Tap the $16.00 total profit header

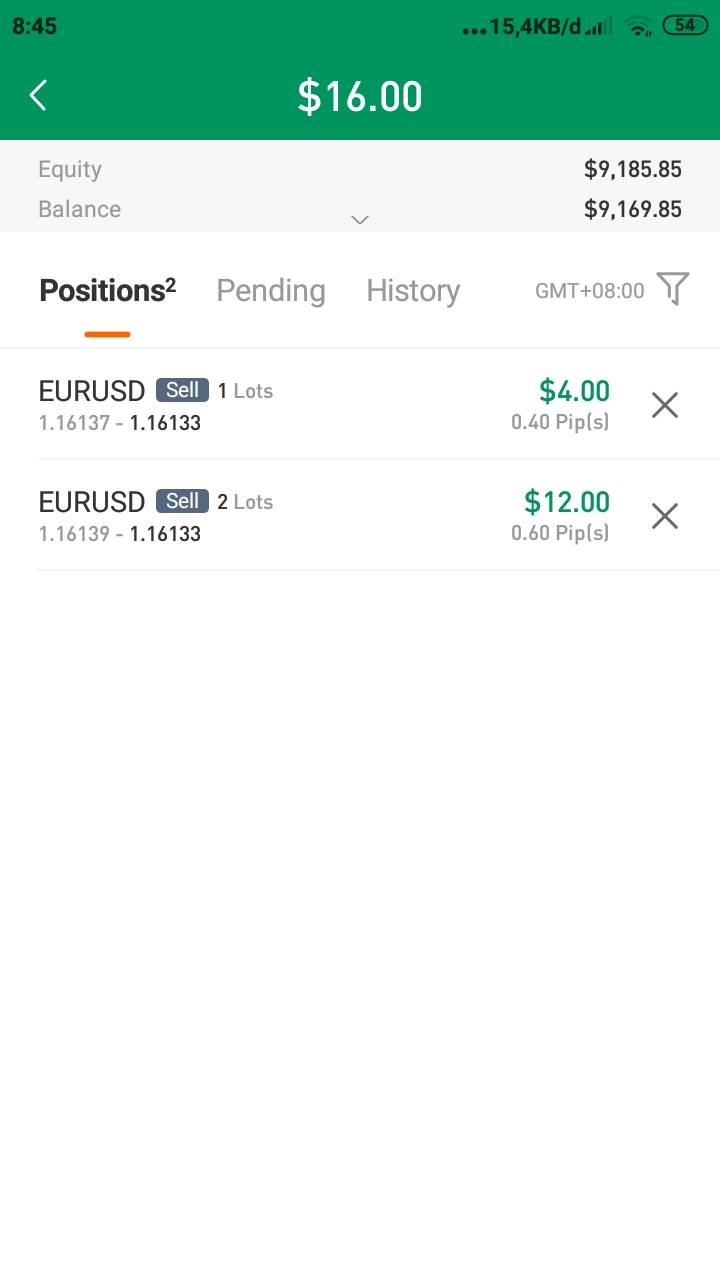coord(360,97)
